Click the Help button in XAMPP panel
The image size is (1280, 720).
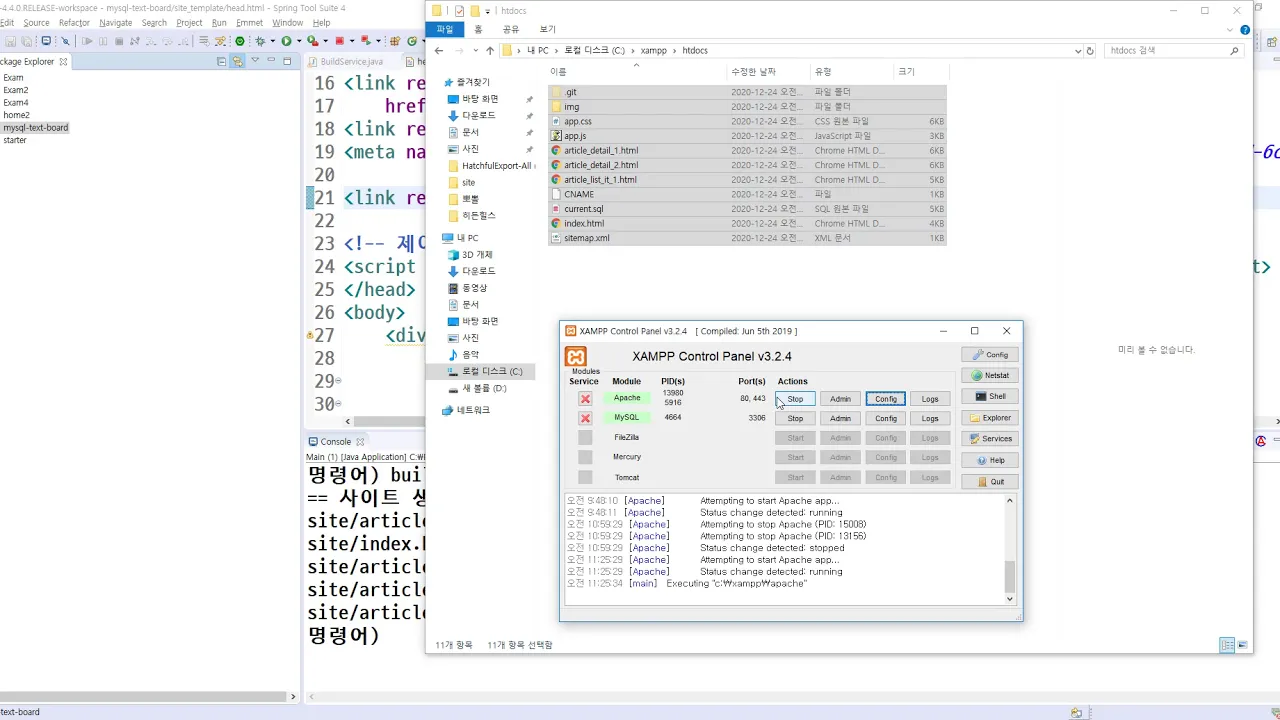click(x=990, y=460)
